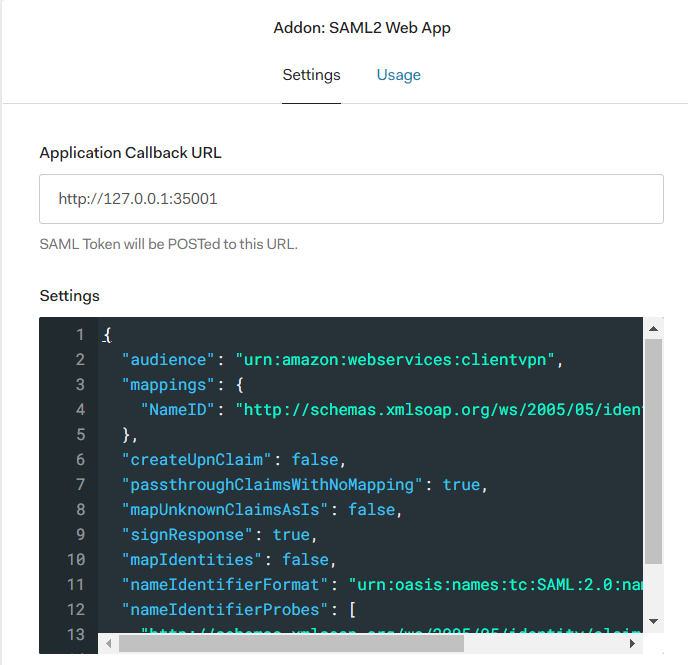Select the Settings tab

tap(311, 75)
